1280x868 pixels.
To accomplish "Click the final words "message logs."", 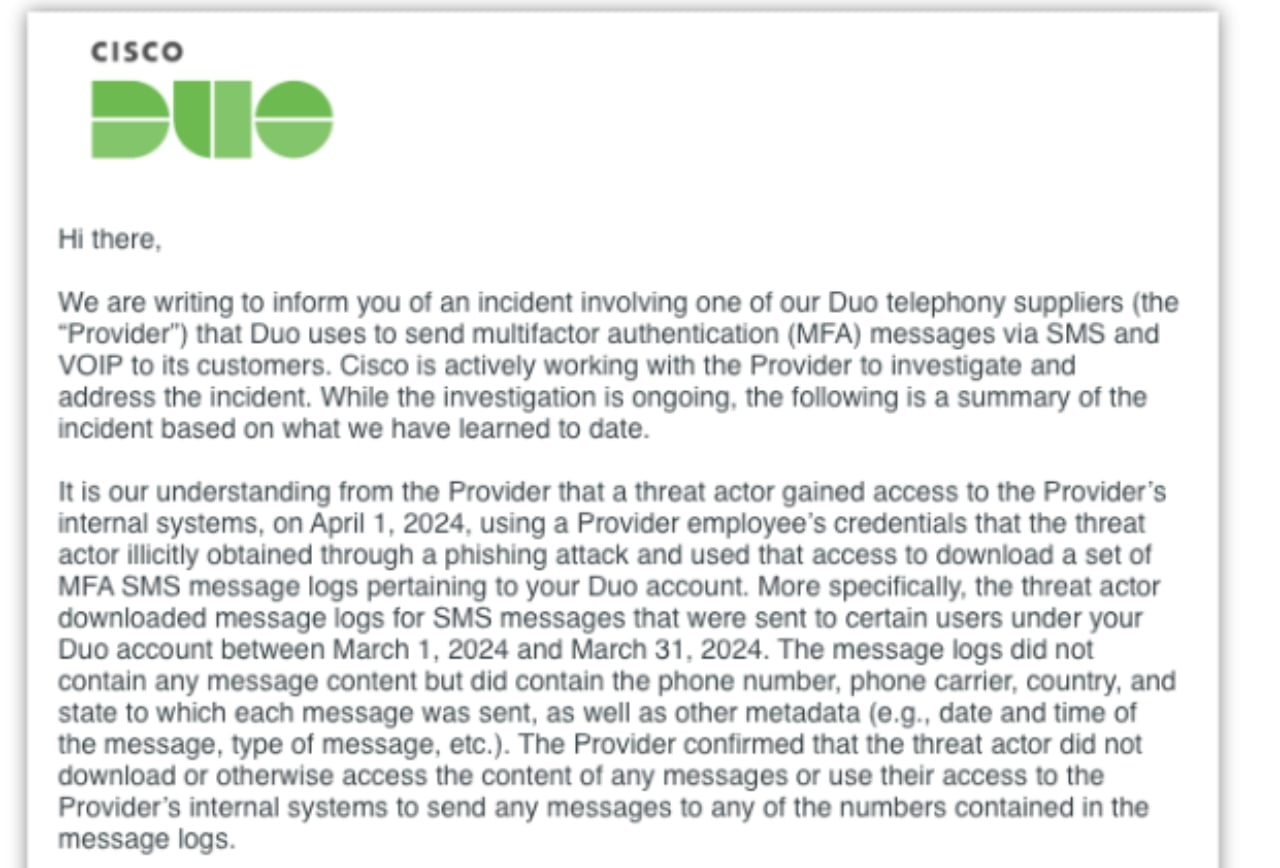I will (147, 838).
